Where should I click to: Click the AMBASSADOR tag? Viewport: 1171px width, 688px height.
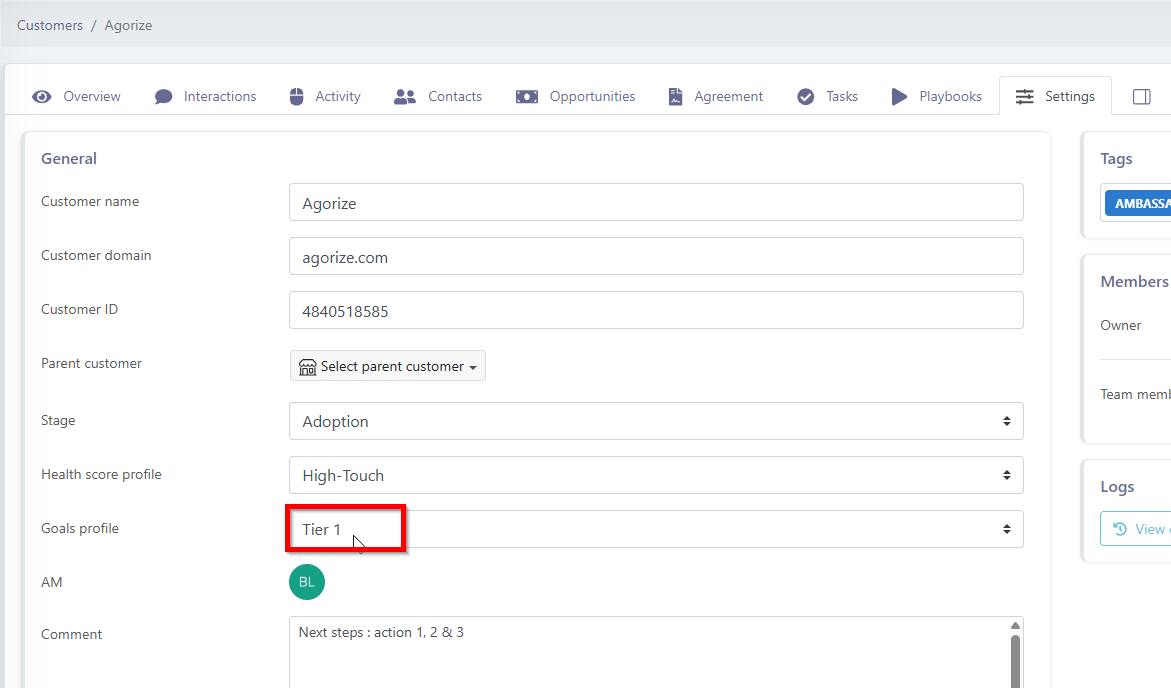pos(1139,203)
